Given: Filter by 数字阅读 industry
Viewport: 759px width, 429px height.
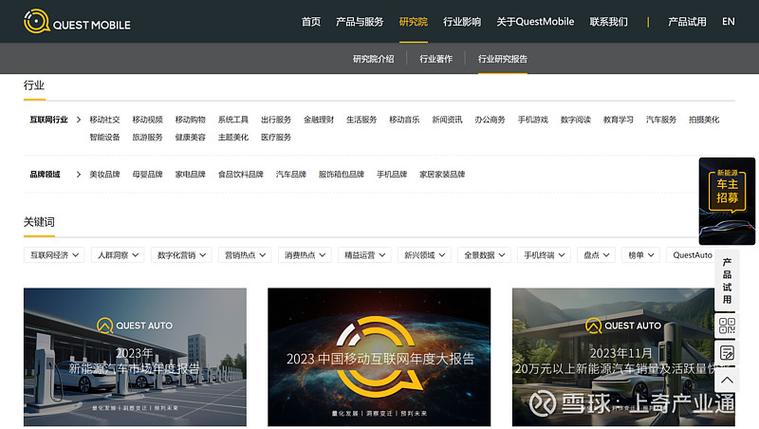Looking at the screenshot, I should (x=576, y=120).
